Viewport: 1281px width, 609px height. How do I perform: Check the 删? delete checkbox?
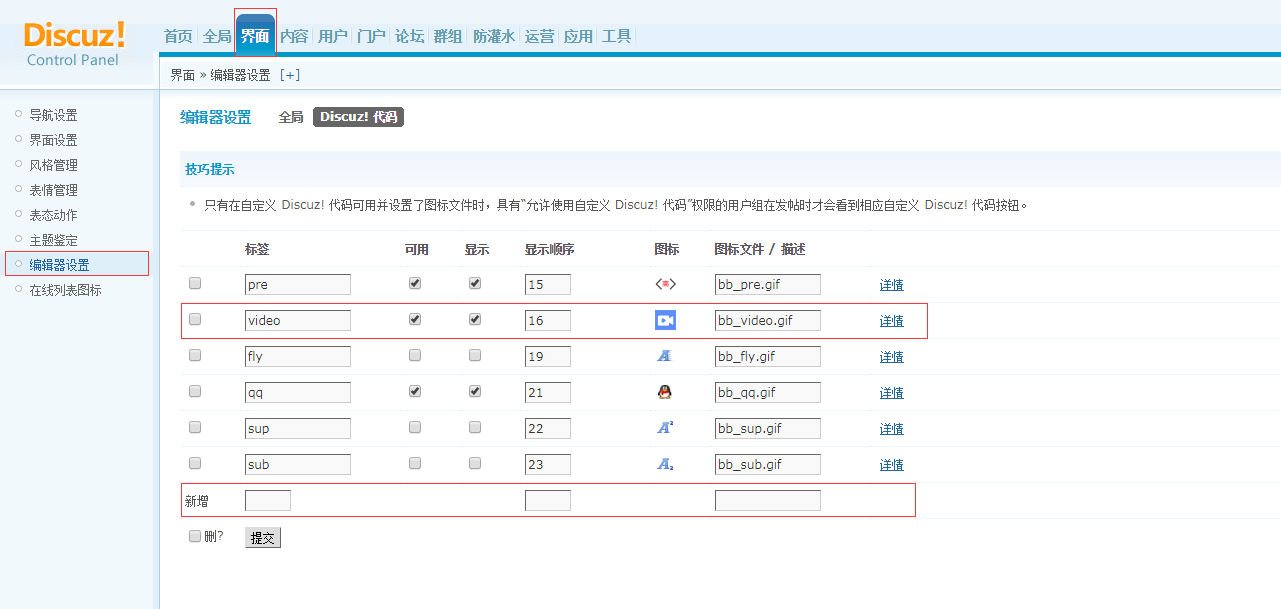[194, 537]
